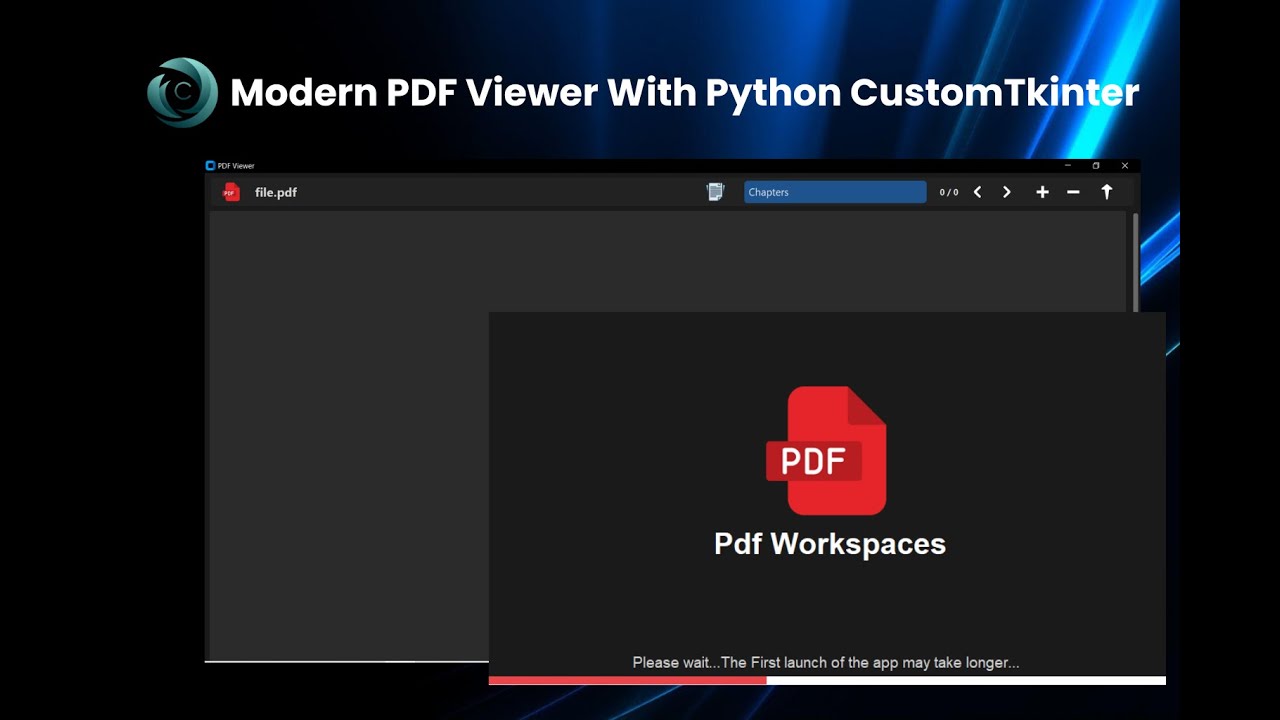1280x720 pixels.
Task: Click the Please wait launch message
Action: point(826,662)
